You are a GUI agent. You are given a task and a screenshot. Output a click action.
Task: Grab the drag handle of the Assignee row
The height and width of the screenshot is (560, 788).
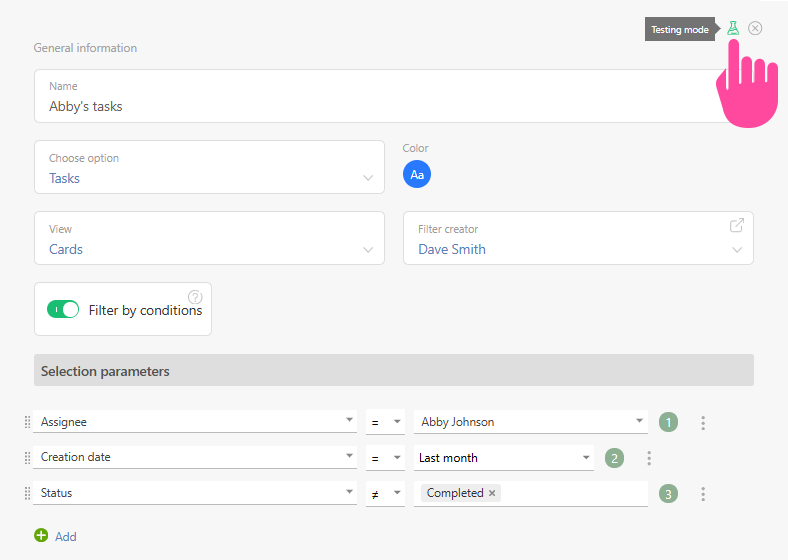pos(27,423)
